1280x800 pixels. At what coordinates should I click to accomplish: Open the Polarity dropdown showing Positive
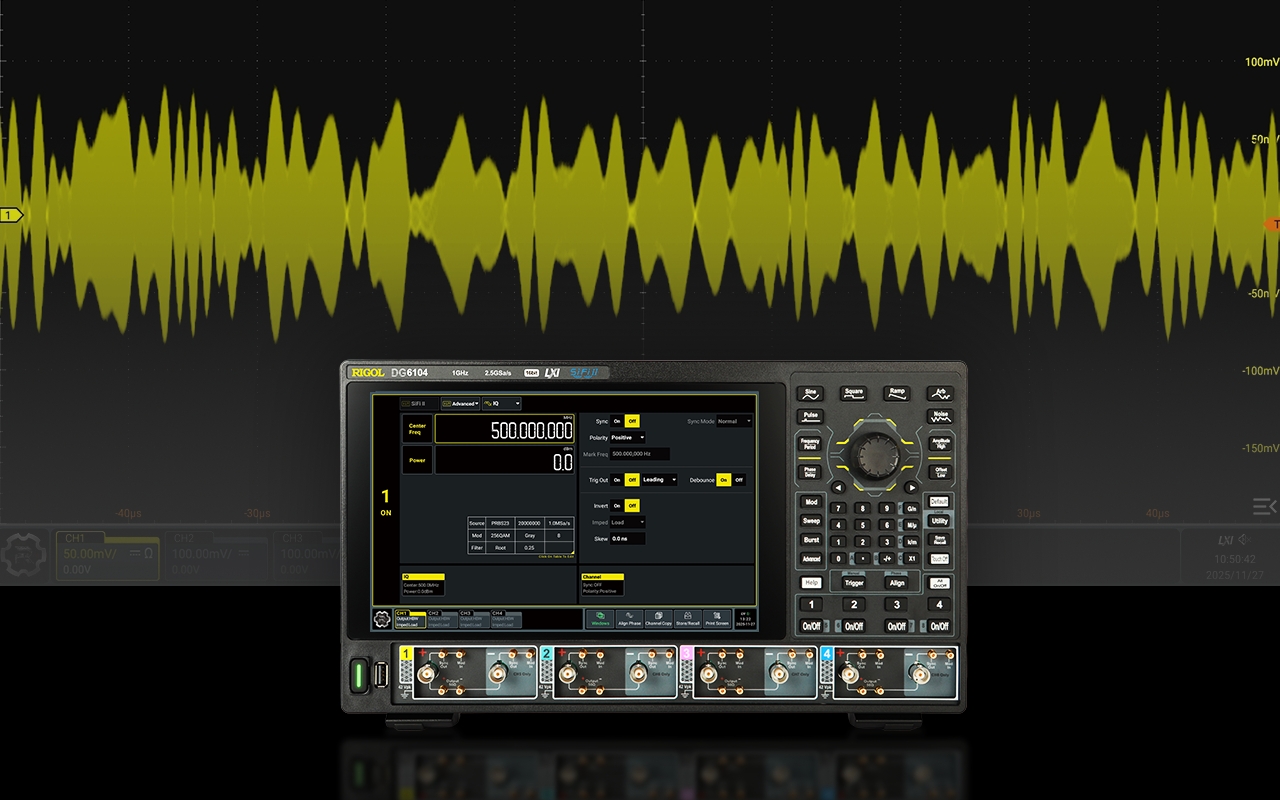coord(628,438)
